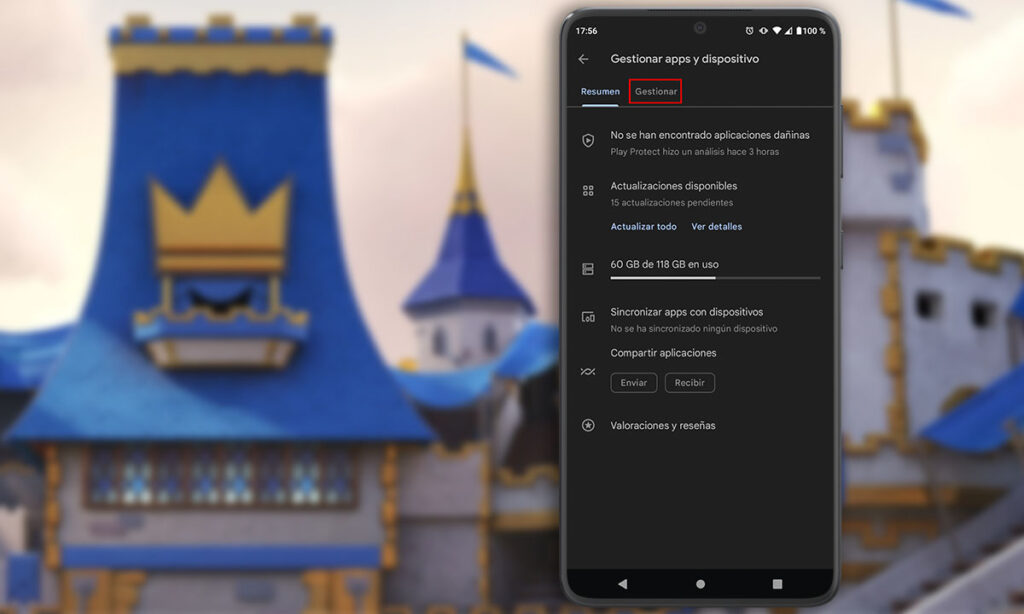This screenshot has height=614, width=1024.
Task: Tap the storage usage icon
Action: 588,269
